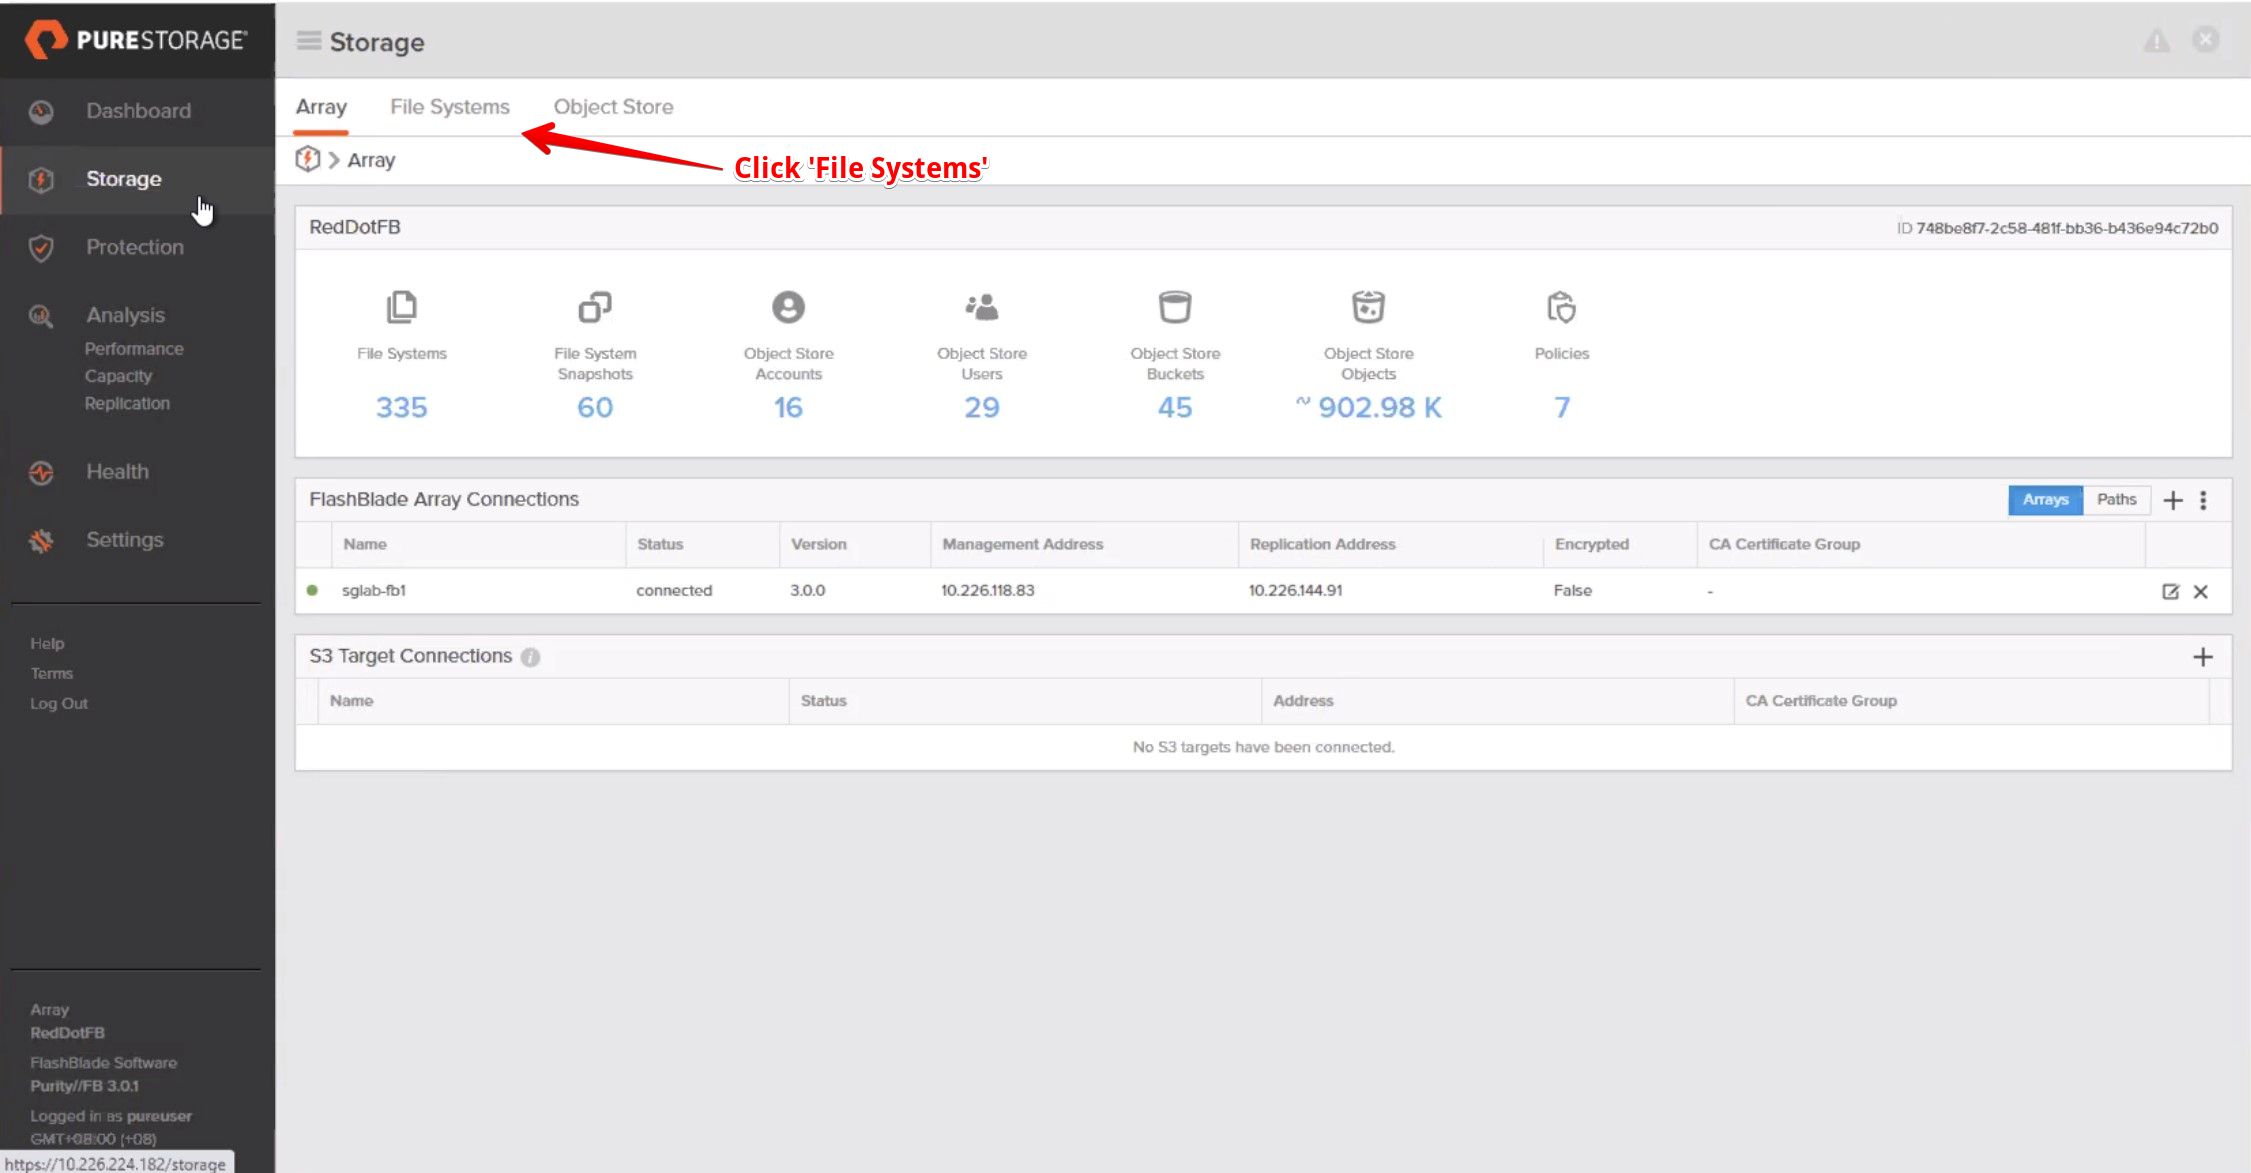The width and height of the screenshot is (2251, 1173).
Task: Click the 45 buckets count
Action: coord(1175,407)
